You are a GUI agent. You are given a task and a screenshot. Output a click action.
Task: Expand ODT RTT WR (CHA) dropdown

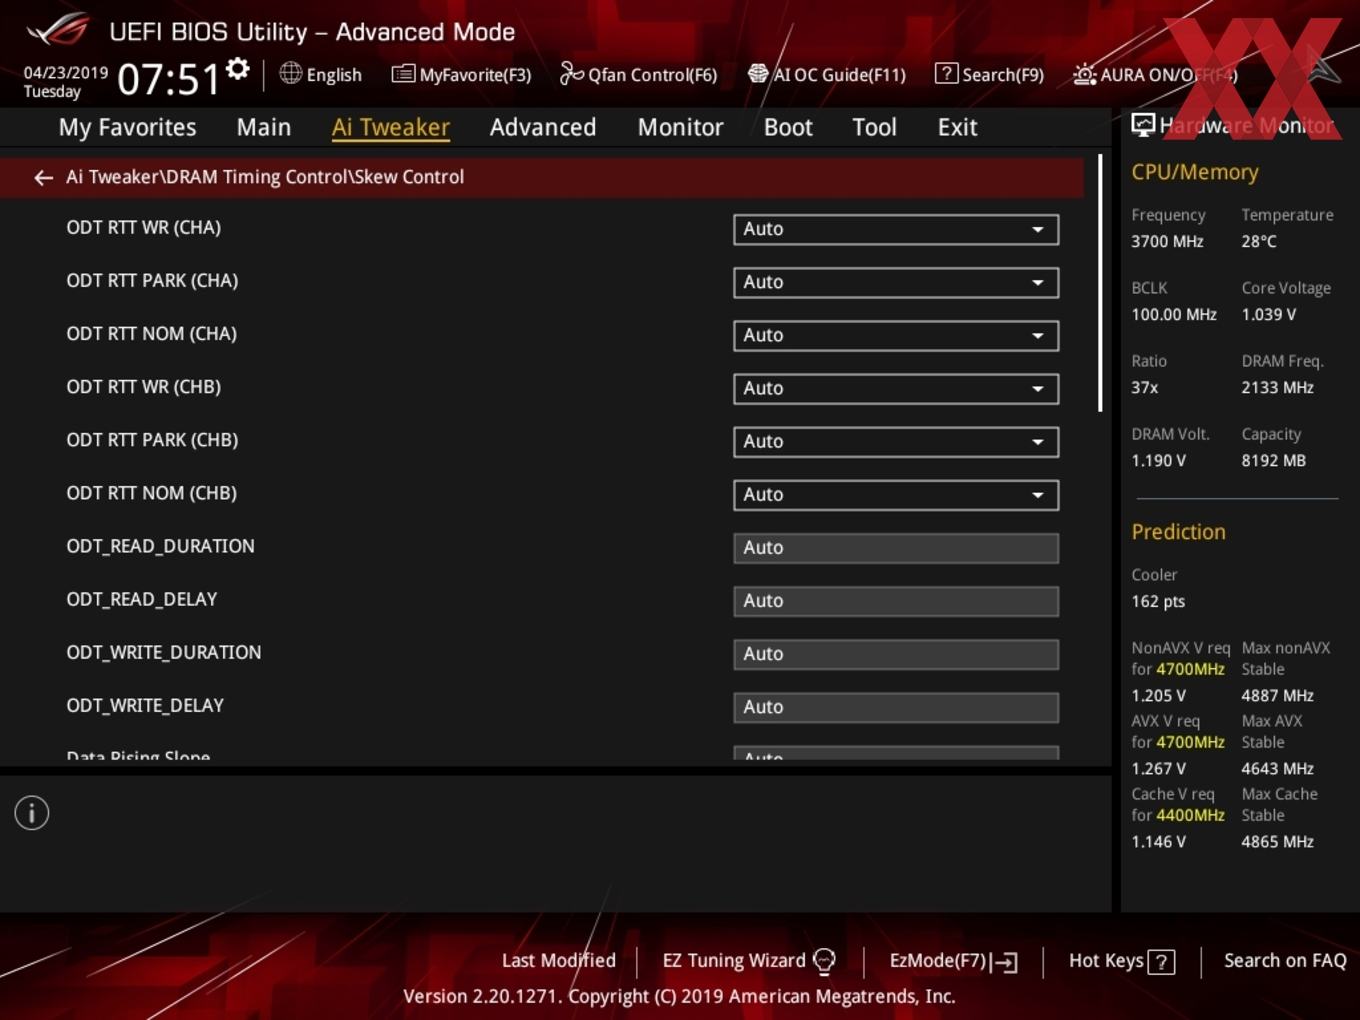(896, 229)
